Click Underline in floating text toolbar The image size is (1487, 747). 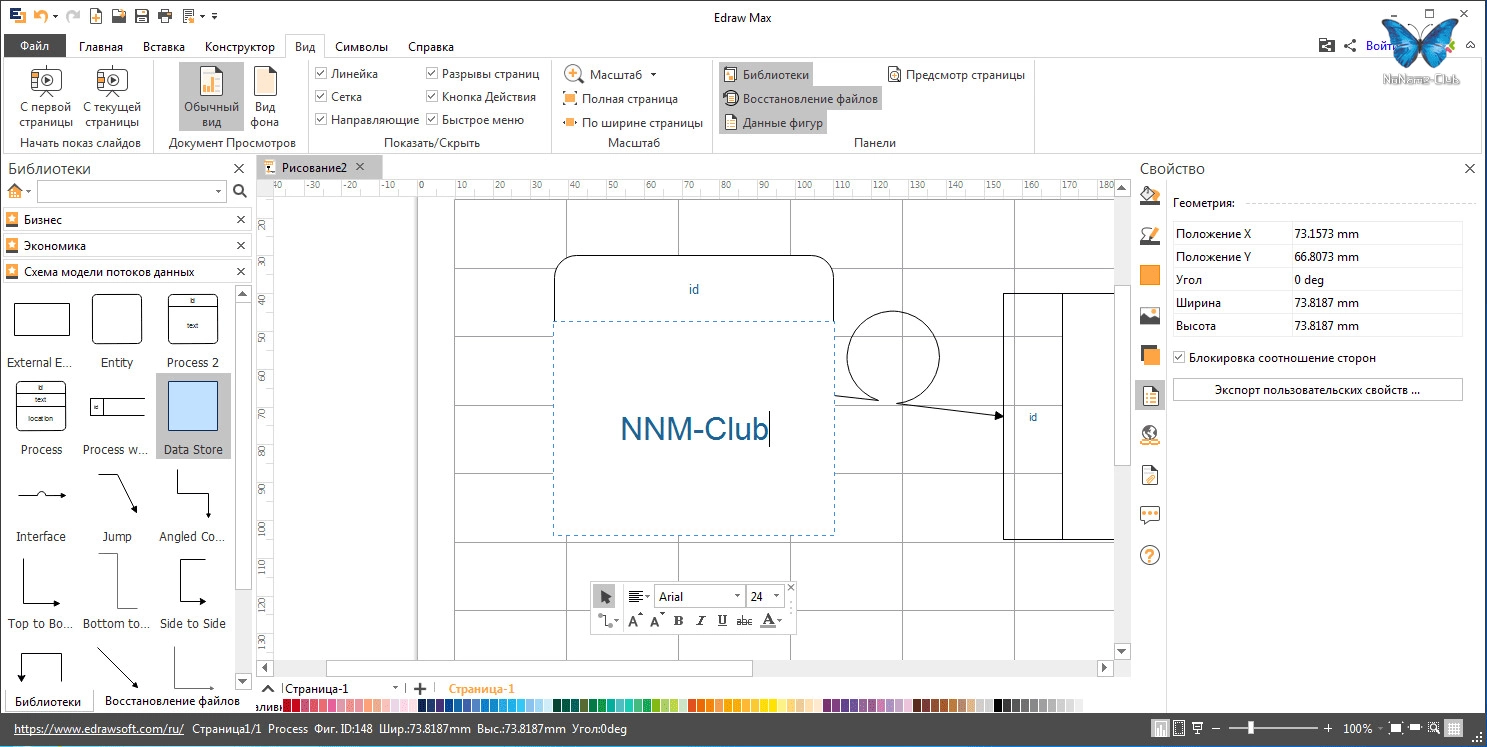[722, 621]
